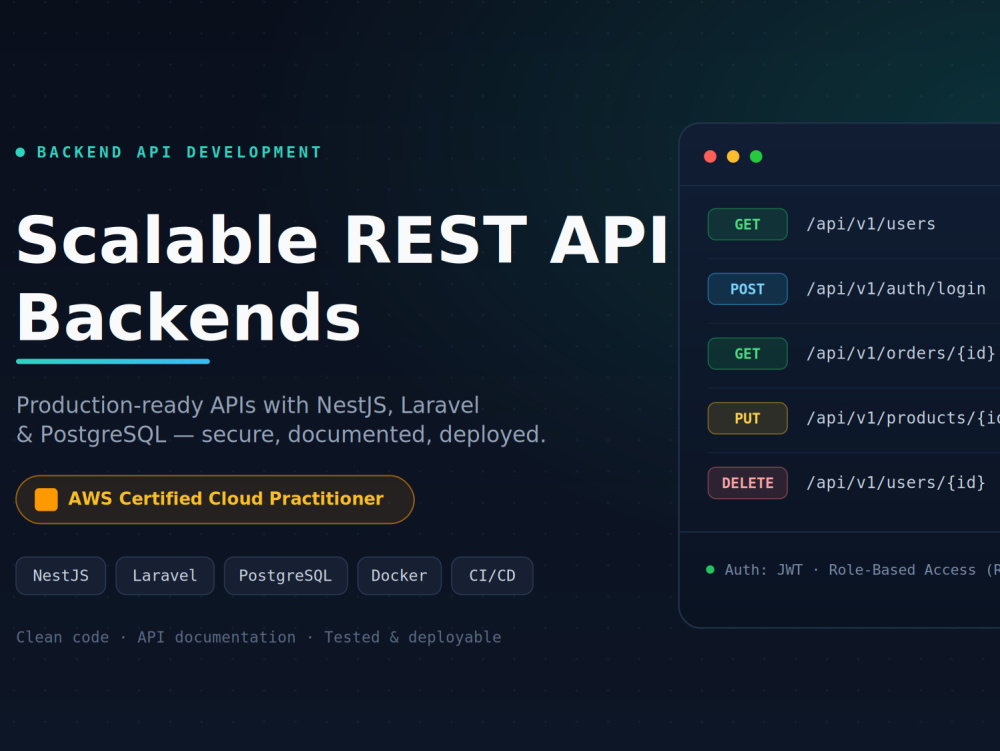Click the green status dot beside Auth: JWT
This screenshot has height=751, width=1000.
(710, 569)
